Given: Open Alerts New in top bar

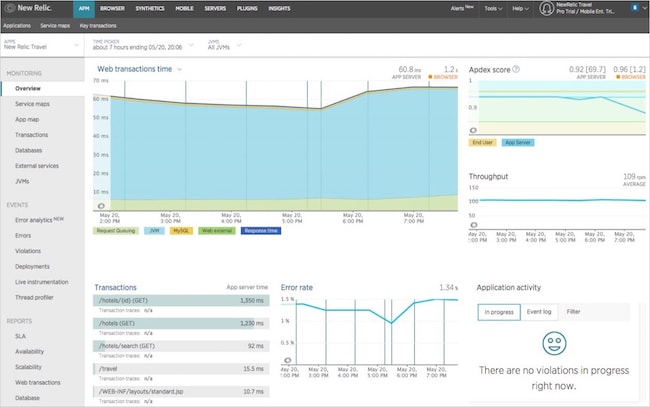Looking at the screenshot, I should point(462,8).
